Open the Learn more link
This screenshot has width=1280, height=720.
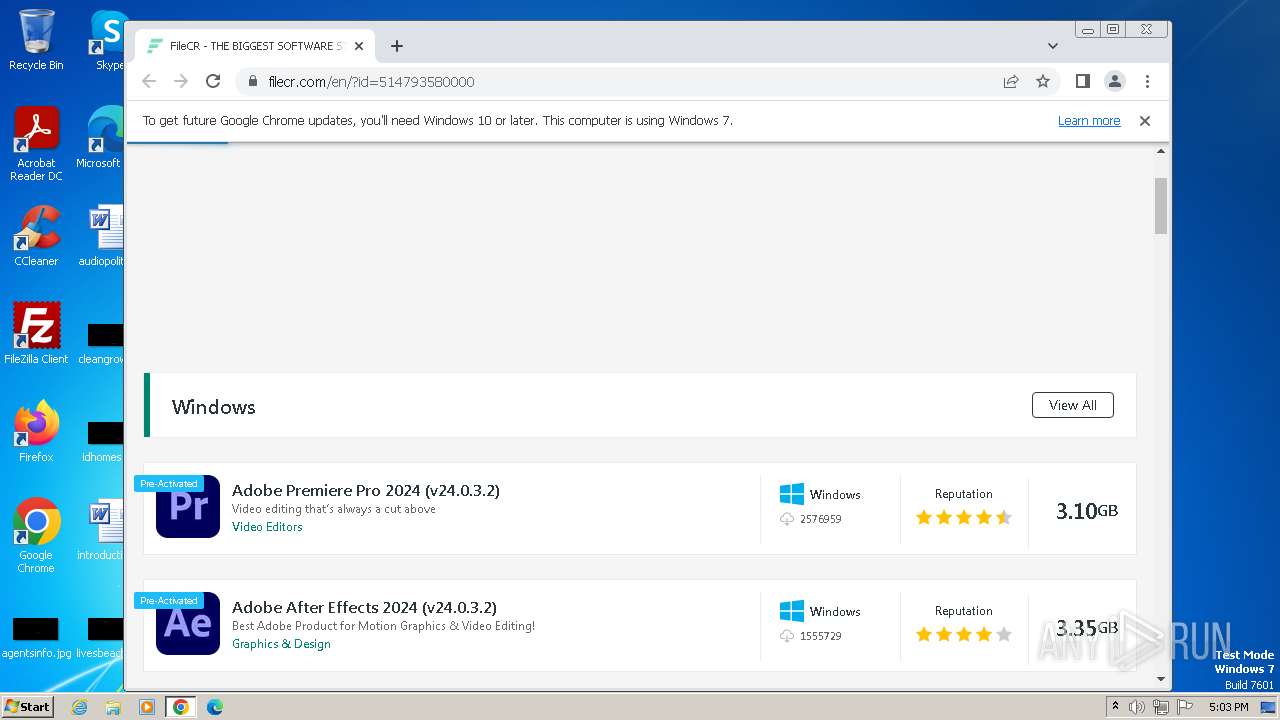pos(1089,121)
